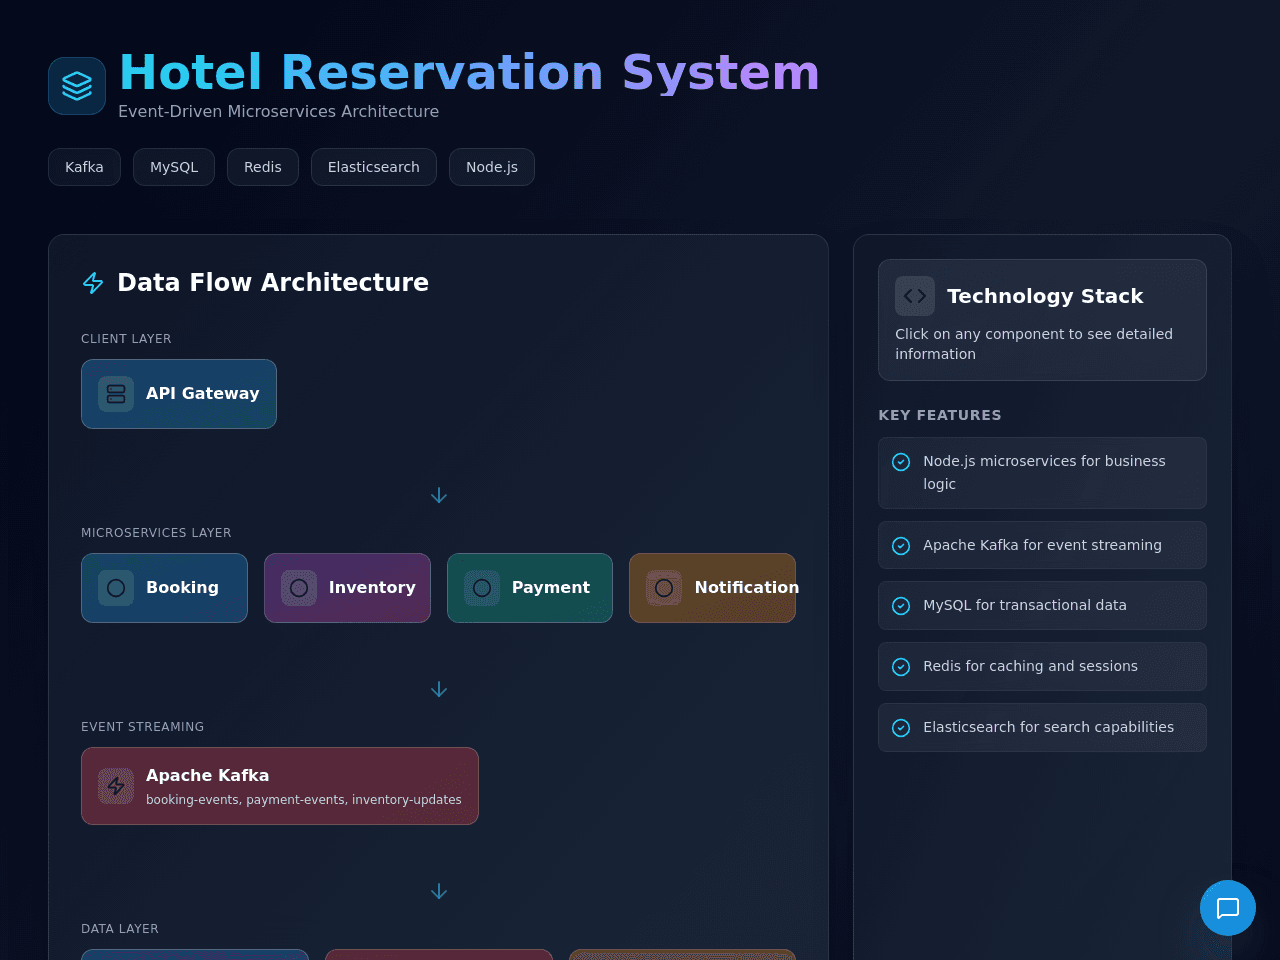Click 'MySQL for transactional data' text
Screen dimensions: 1280x960
point(1025,605)
